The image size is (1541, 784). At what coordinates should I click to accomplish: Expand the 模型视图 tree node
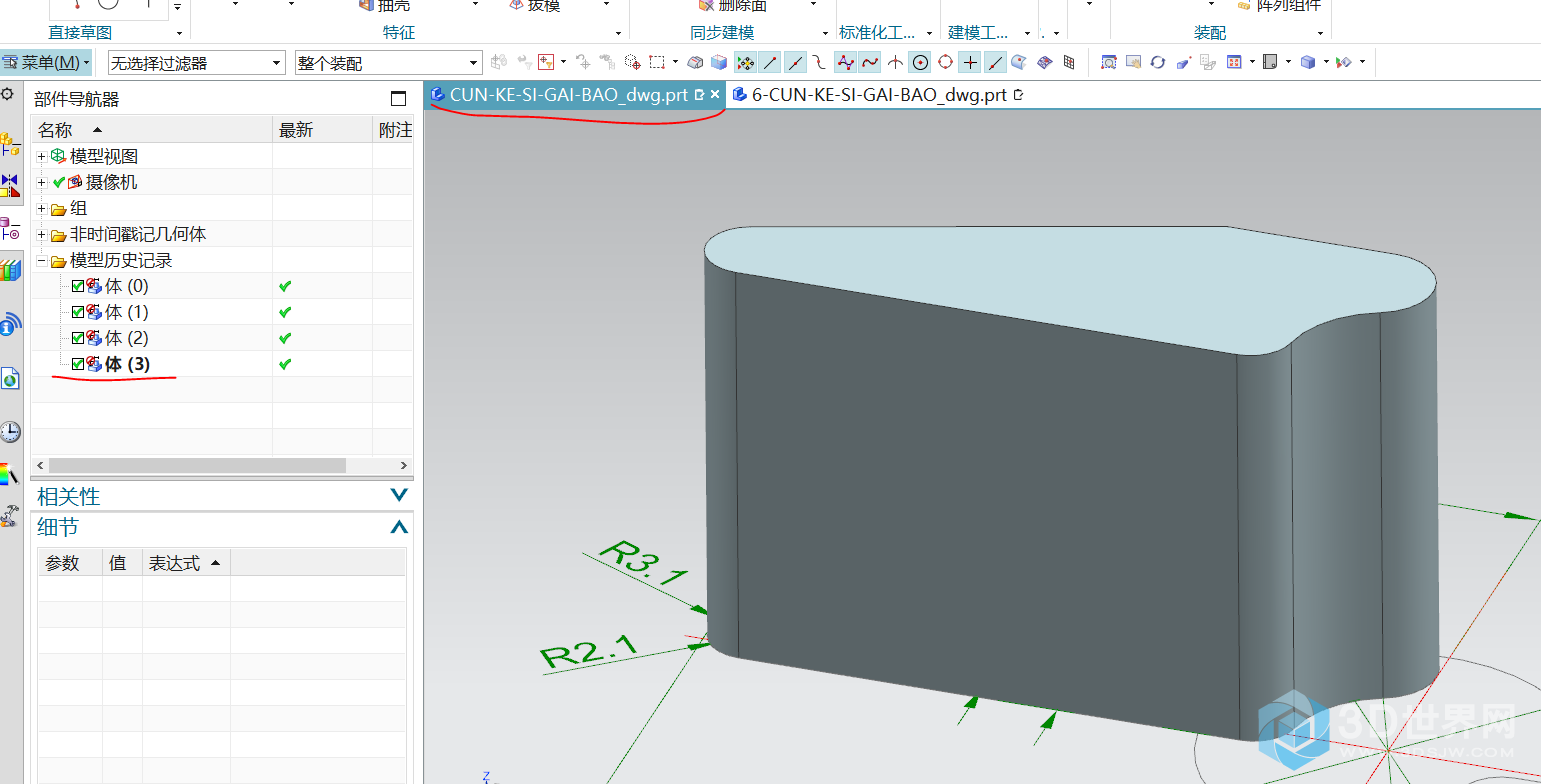tap(41, 157)
